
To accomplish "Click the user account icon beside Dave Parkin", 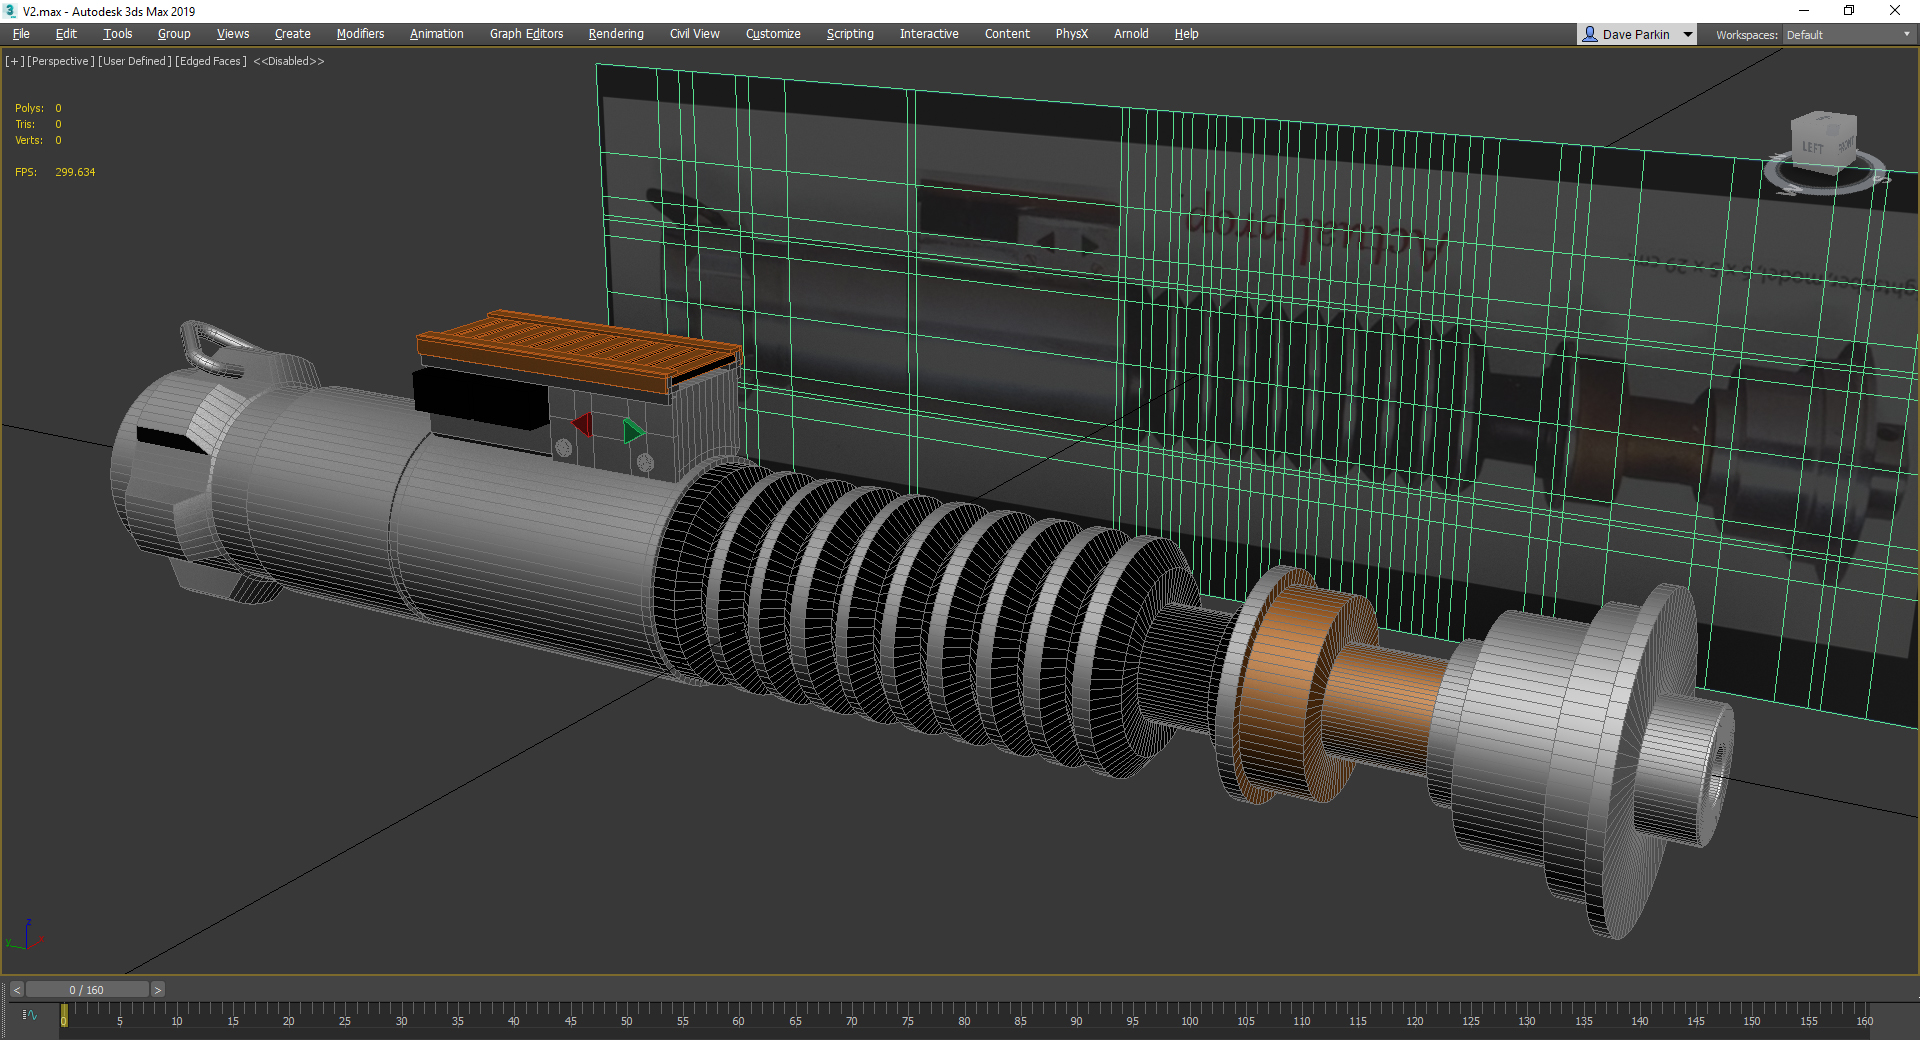I will [x=1590, y=34].
